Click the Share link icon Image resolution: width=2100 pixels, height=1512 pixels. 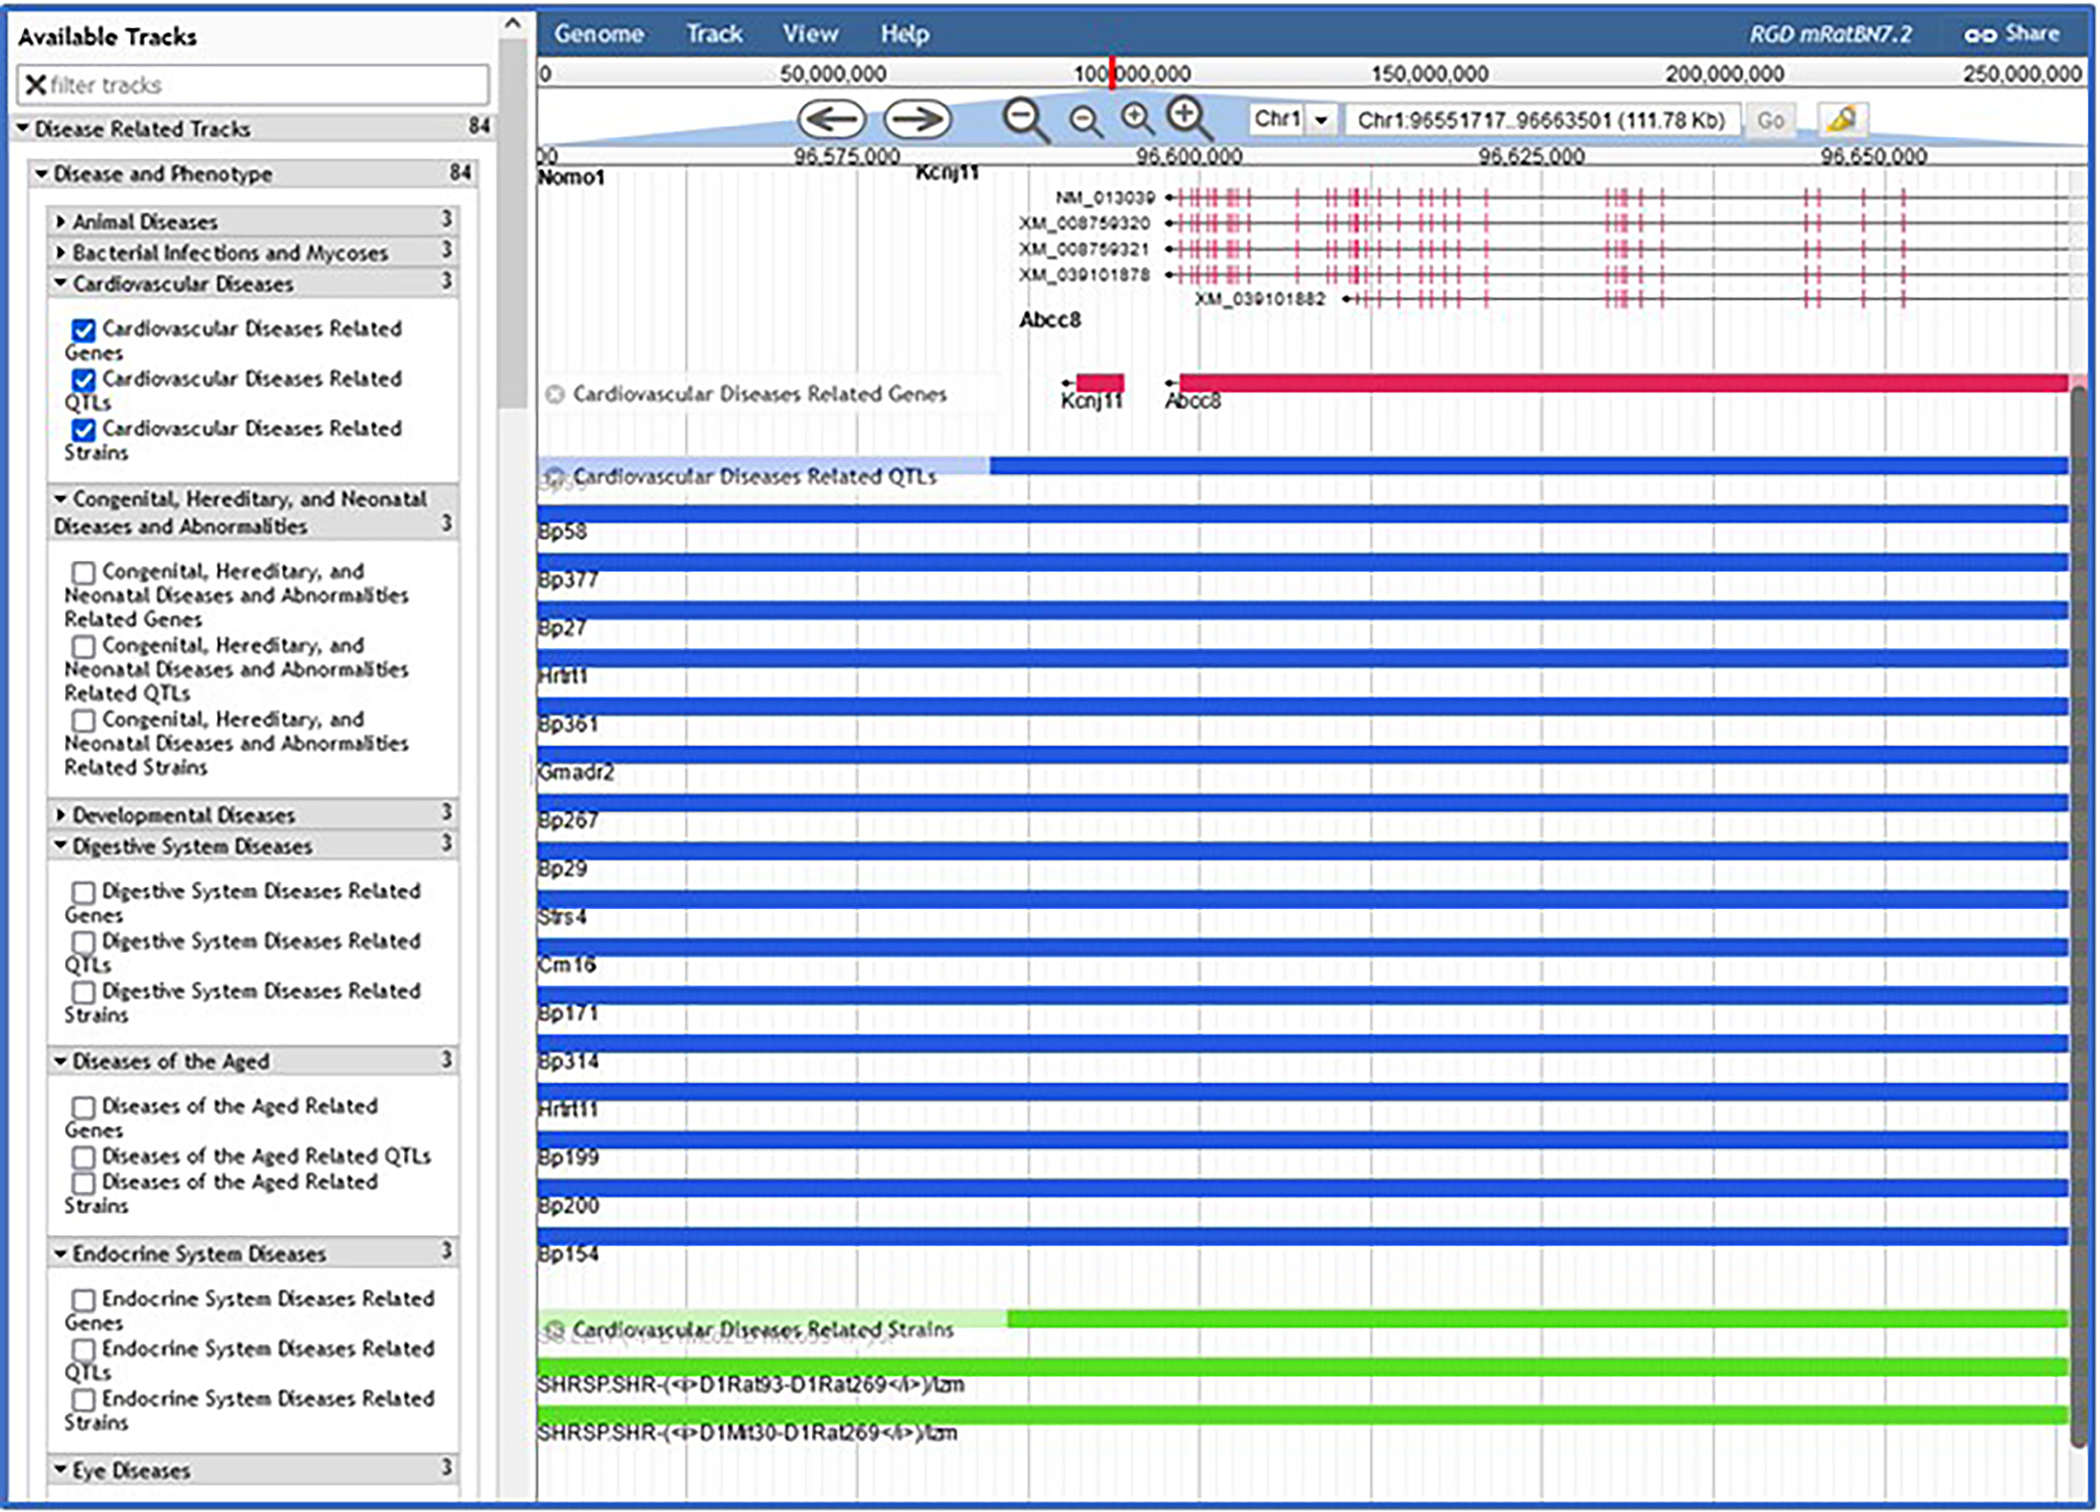(1979, 35)
